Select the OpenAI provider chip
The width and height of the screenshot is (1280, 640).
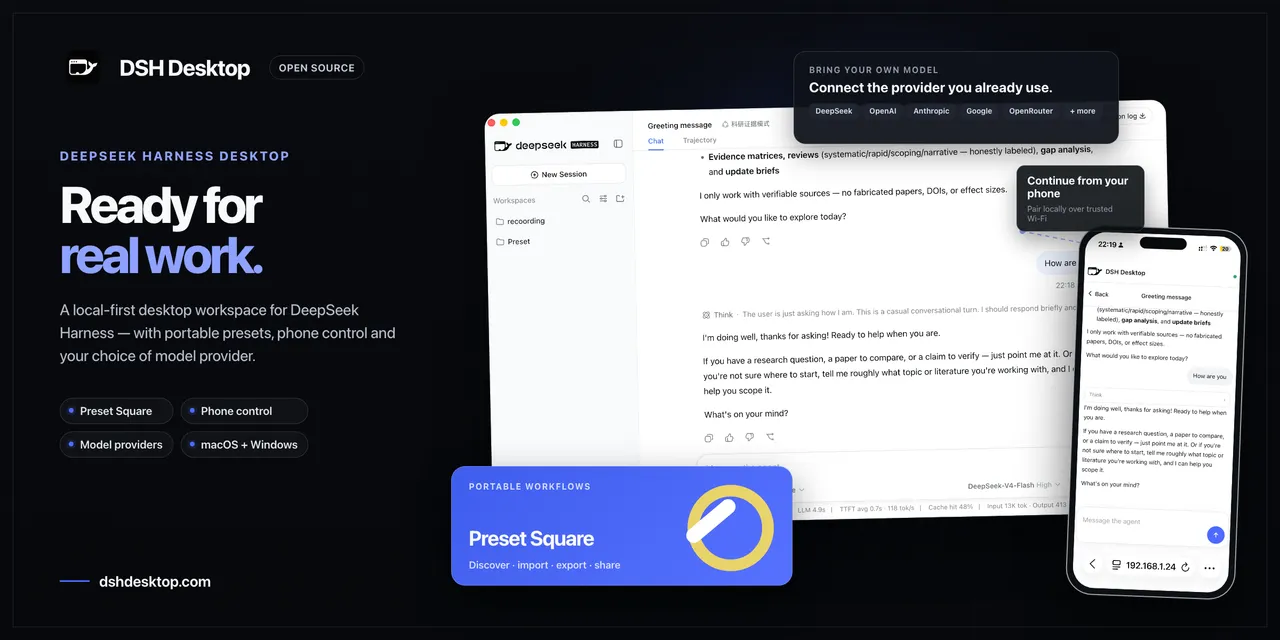[883, 111]
